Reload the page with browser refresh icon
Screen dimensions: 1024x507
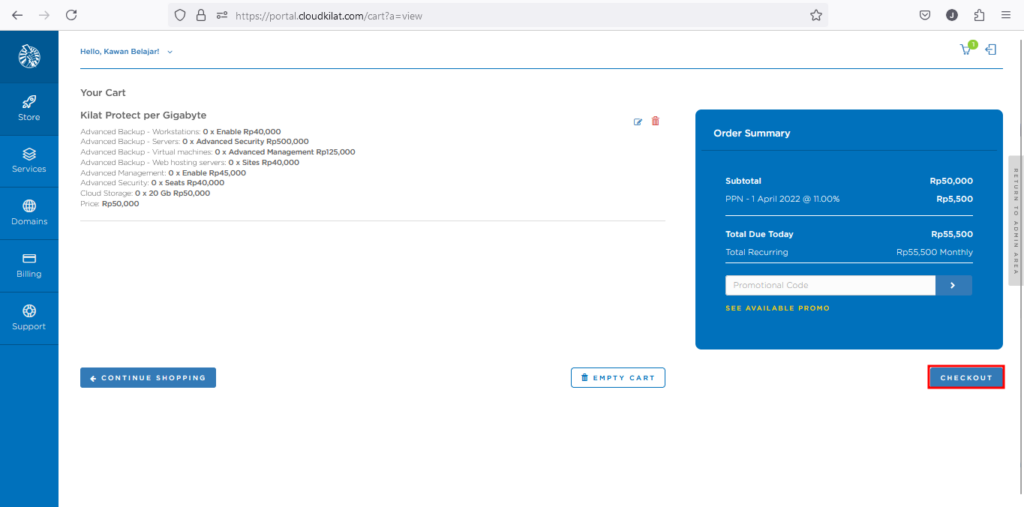tap(71, 15)
